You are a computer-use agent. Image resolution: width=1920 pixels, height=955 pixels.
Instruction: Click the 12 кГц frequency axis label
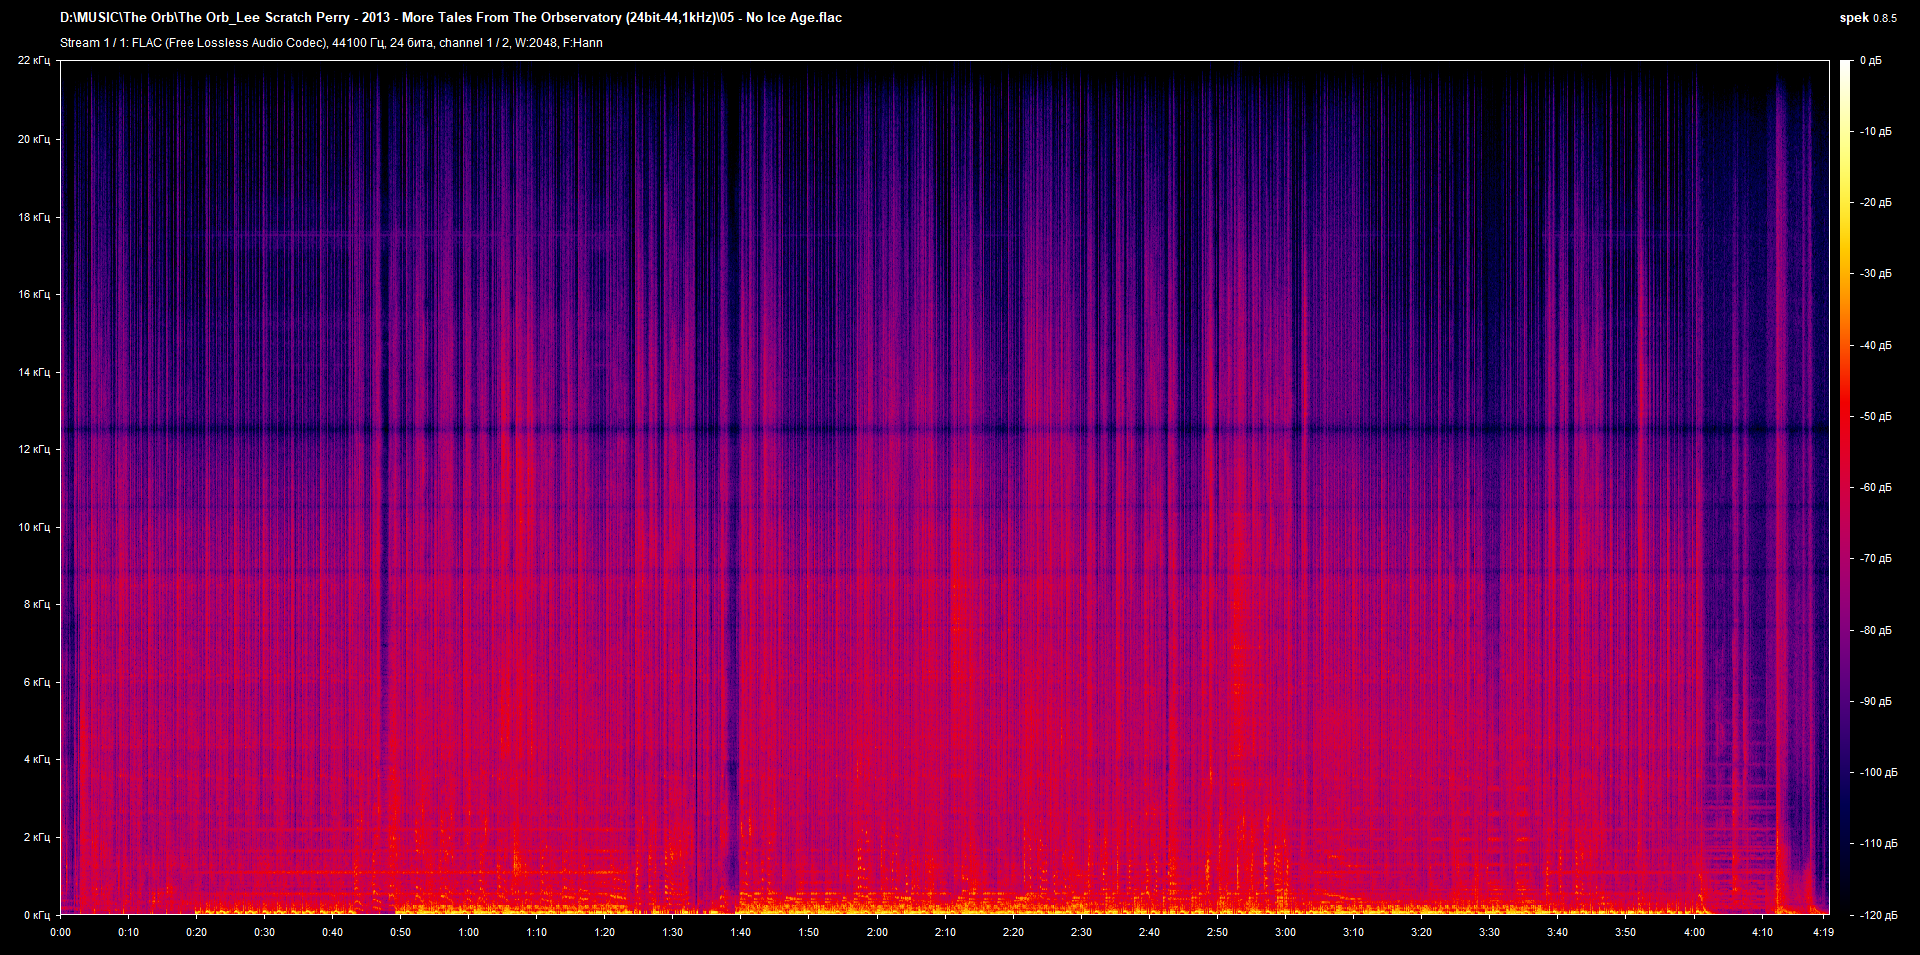point(33,449)
